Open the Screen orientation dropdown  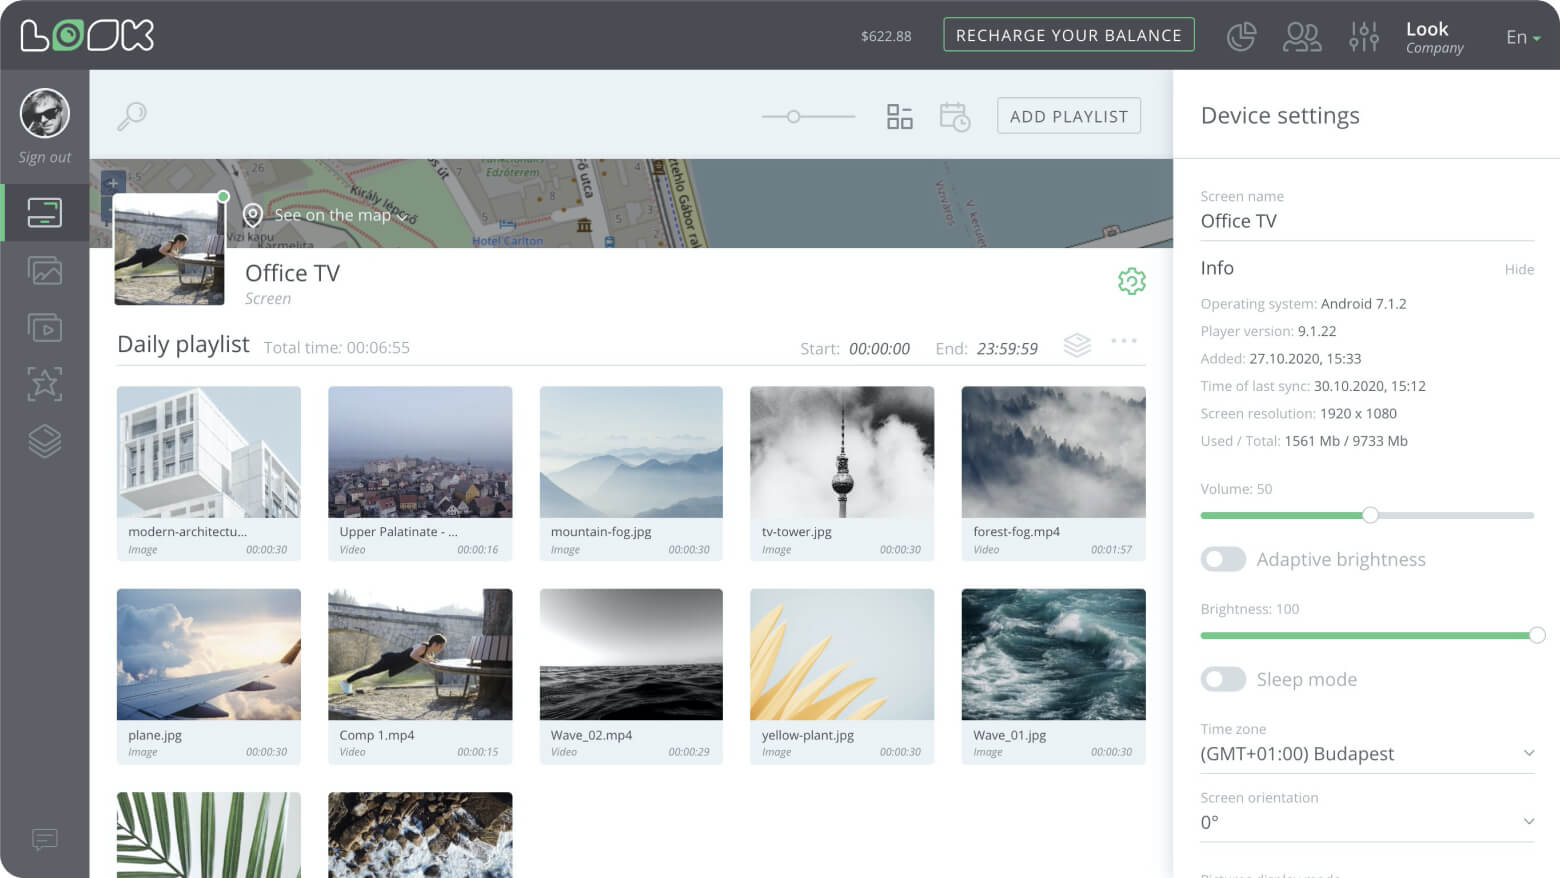click(x=1367, y=822)
